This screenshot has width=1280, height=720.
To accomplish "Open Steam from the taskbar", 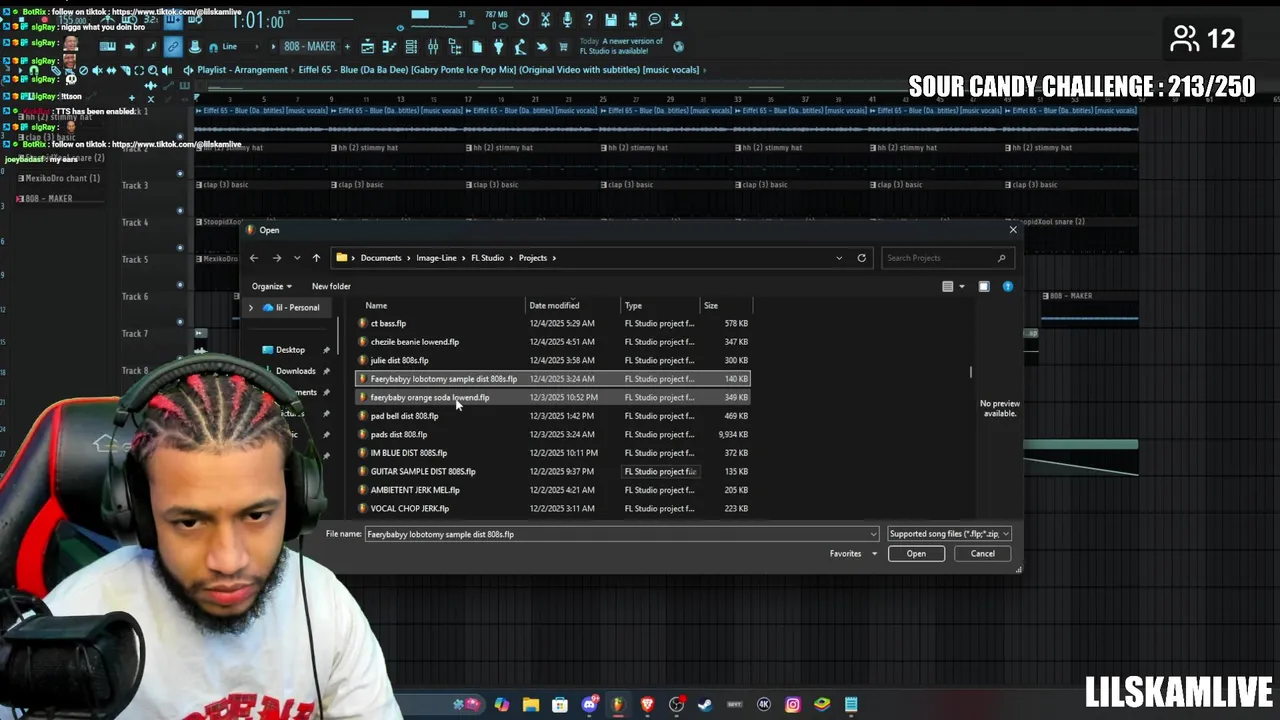I will pos(705,705).
